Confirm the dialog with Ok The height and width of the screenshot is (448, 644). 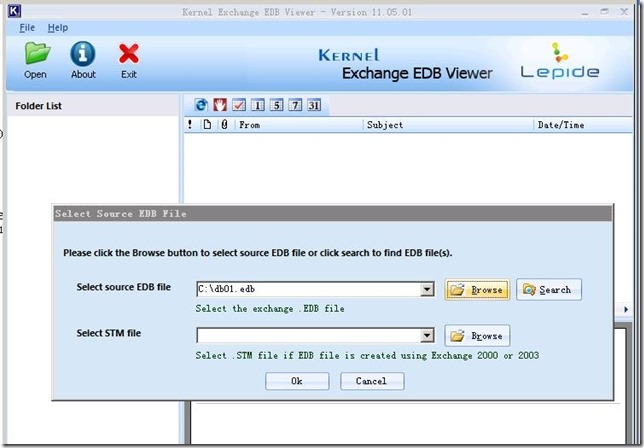(x=297, y=381)
